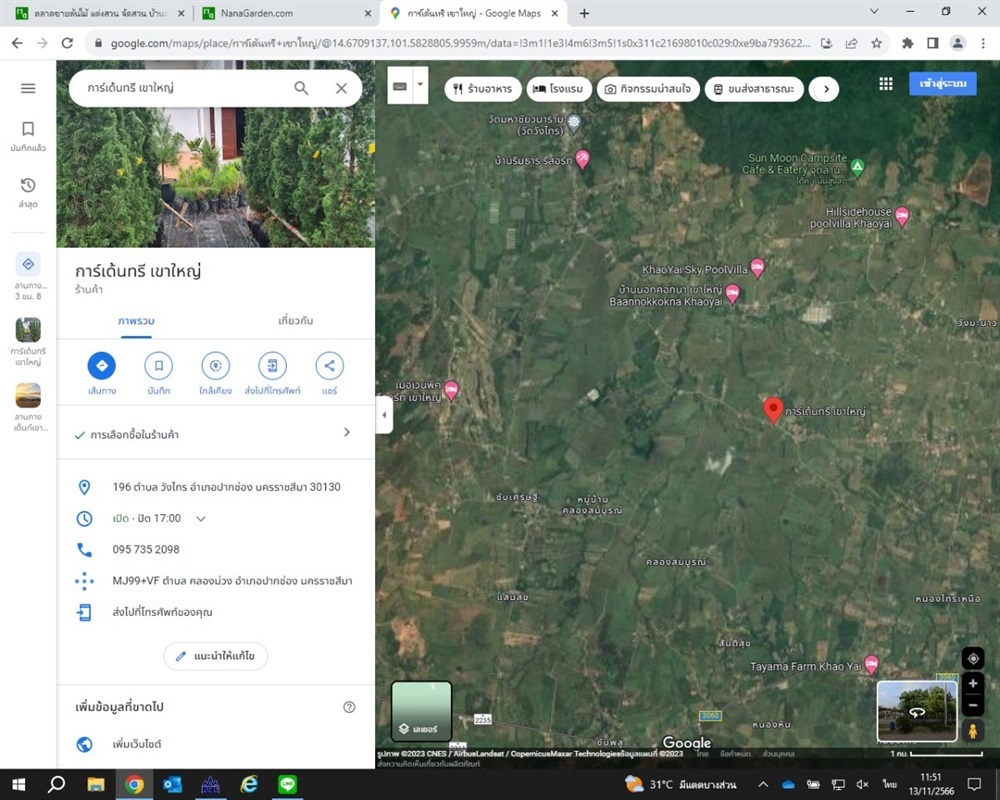This screenshot has height=800, width=1000.
Task: Click the address 196 ตำบล วังไทร row
Action: pos(216,487)
